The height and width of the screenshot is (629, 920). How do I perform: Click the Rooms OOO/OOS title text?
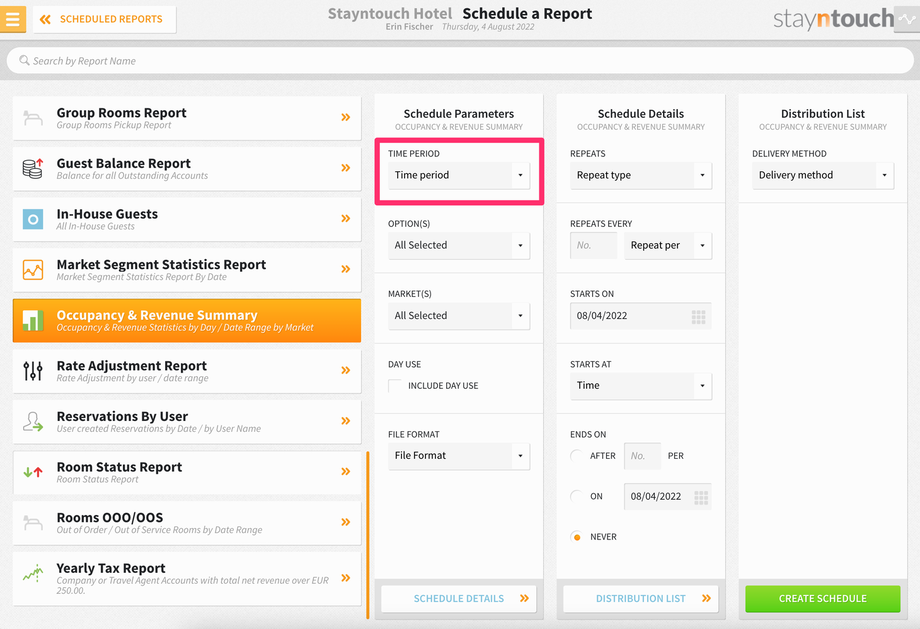[110, 518]
